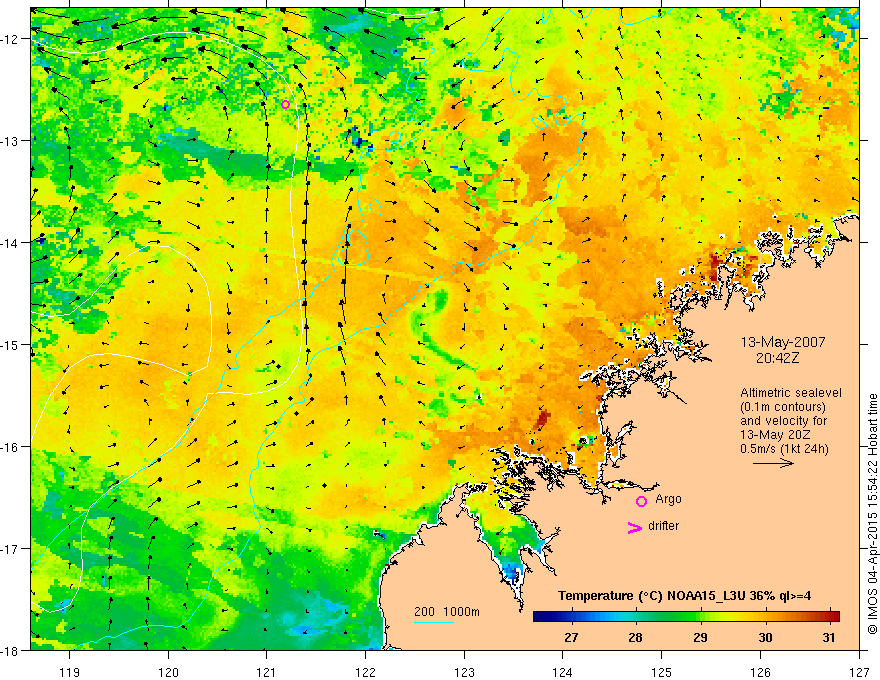Click latitude axis label '-16'

(11, 447)
